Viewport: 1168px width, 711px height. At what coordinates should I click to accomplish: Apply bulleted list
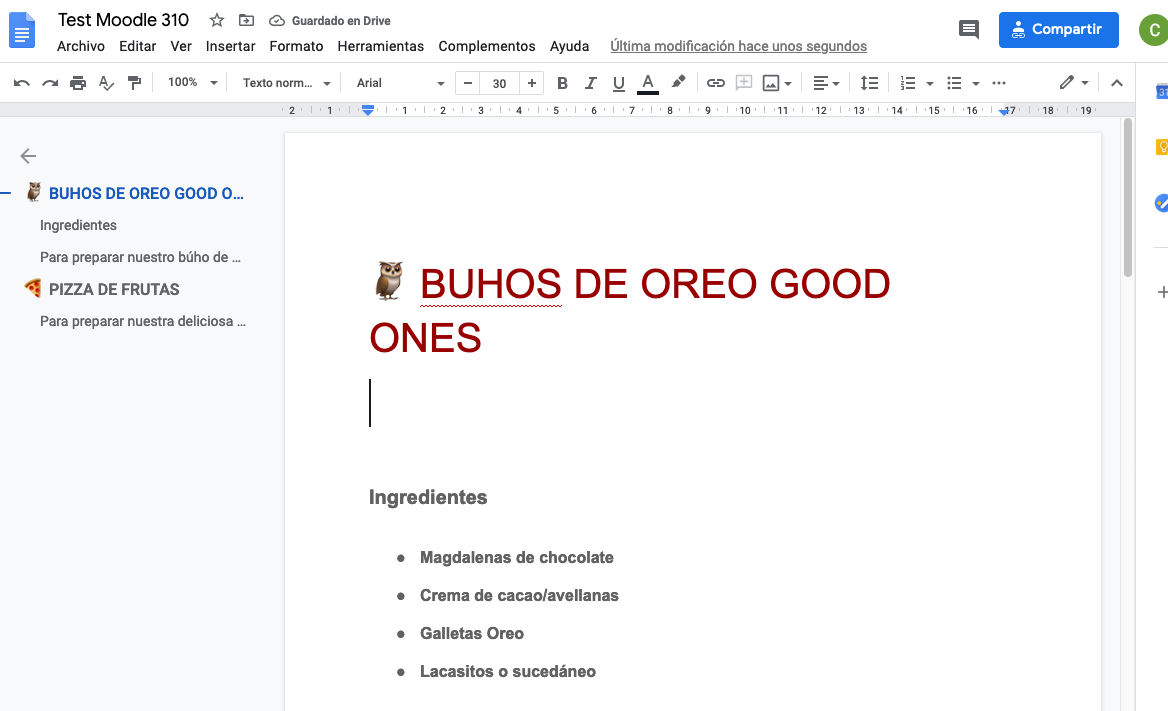954,83
